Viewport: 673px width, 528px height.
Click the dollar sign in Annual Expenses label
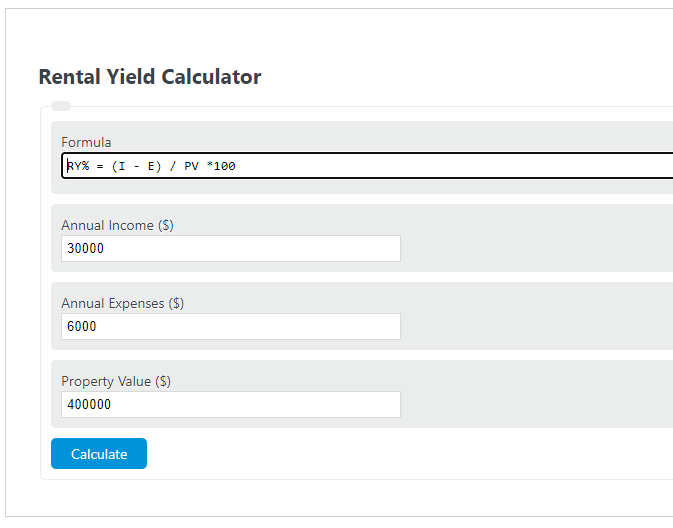[x=177, y=303]
